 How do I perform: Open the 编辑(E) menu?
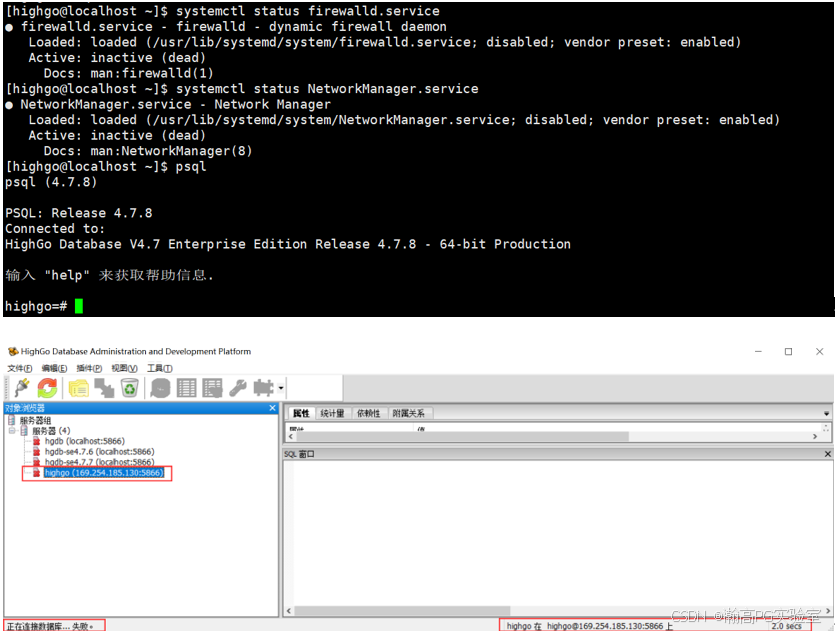[x=54, y=368]
